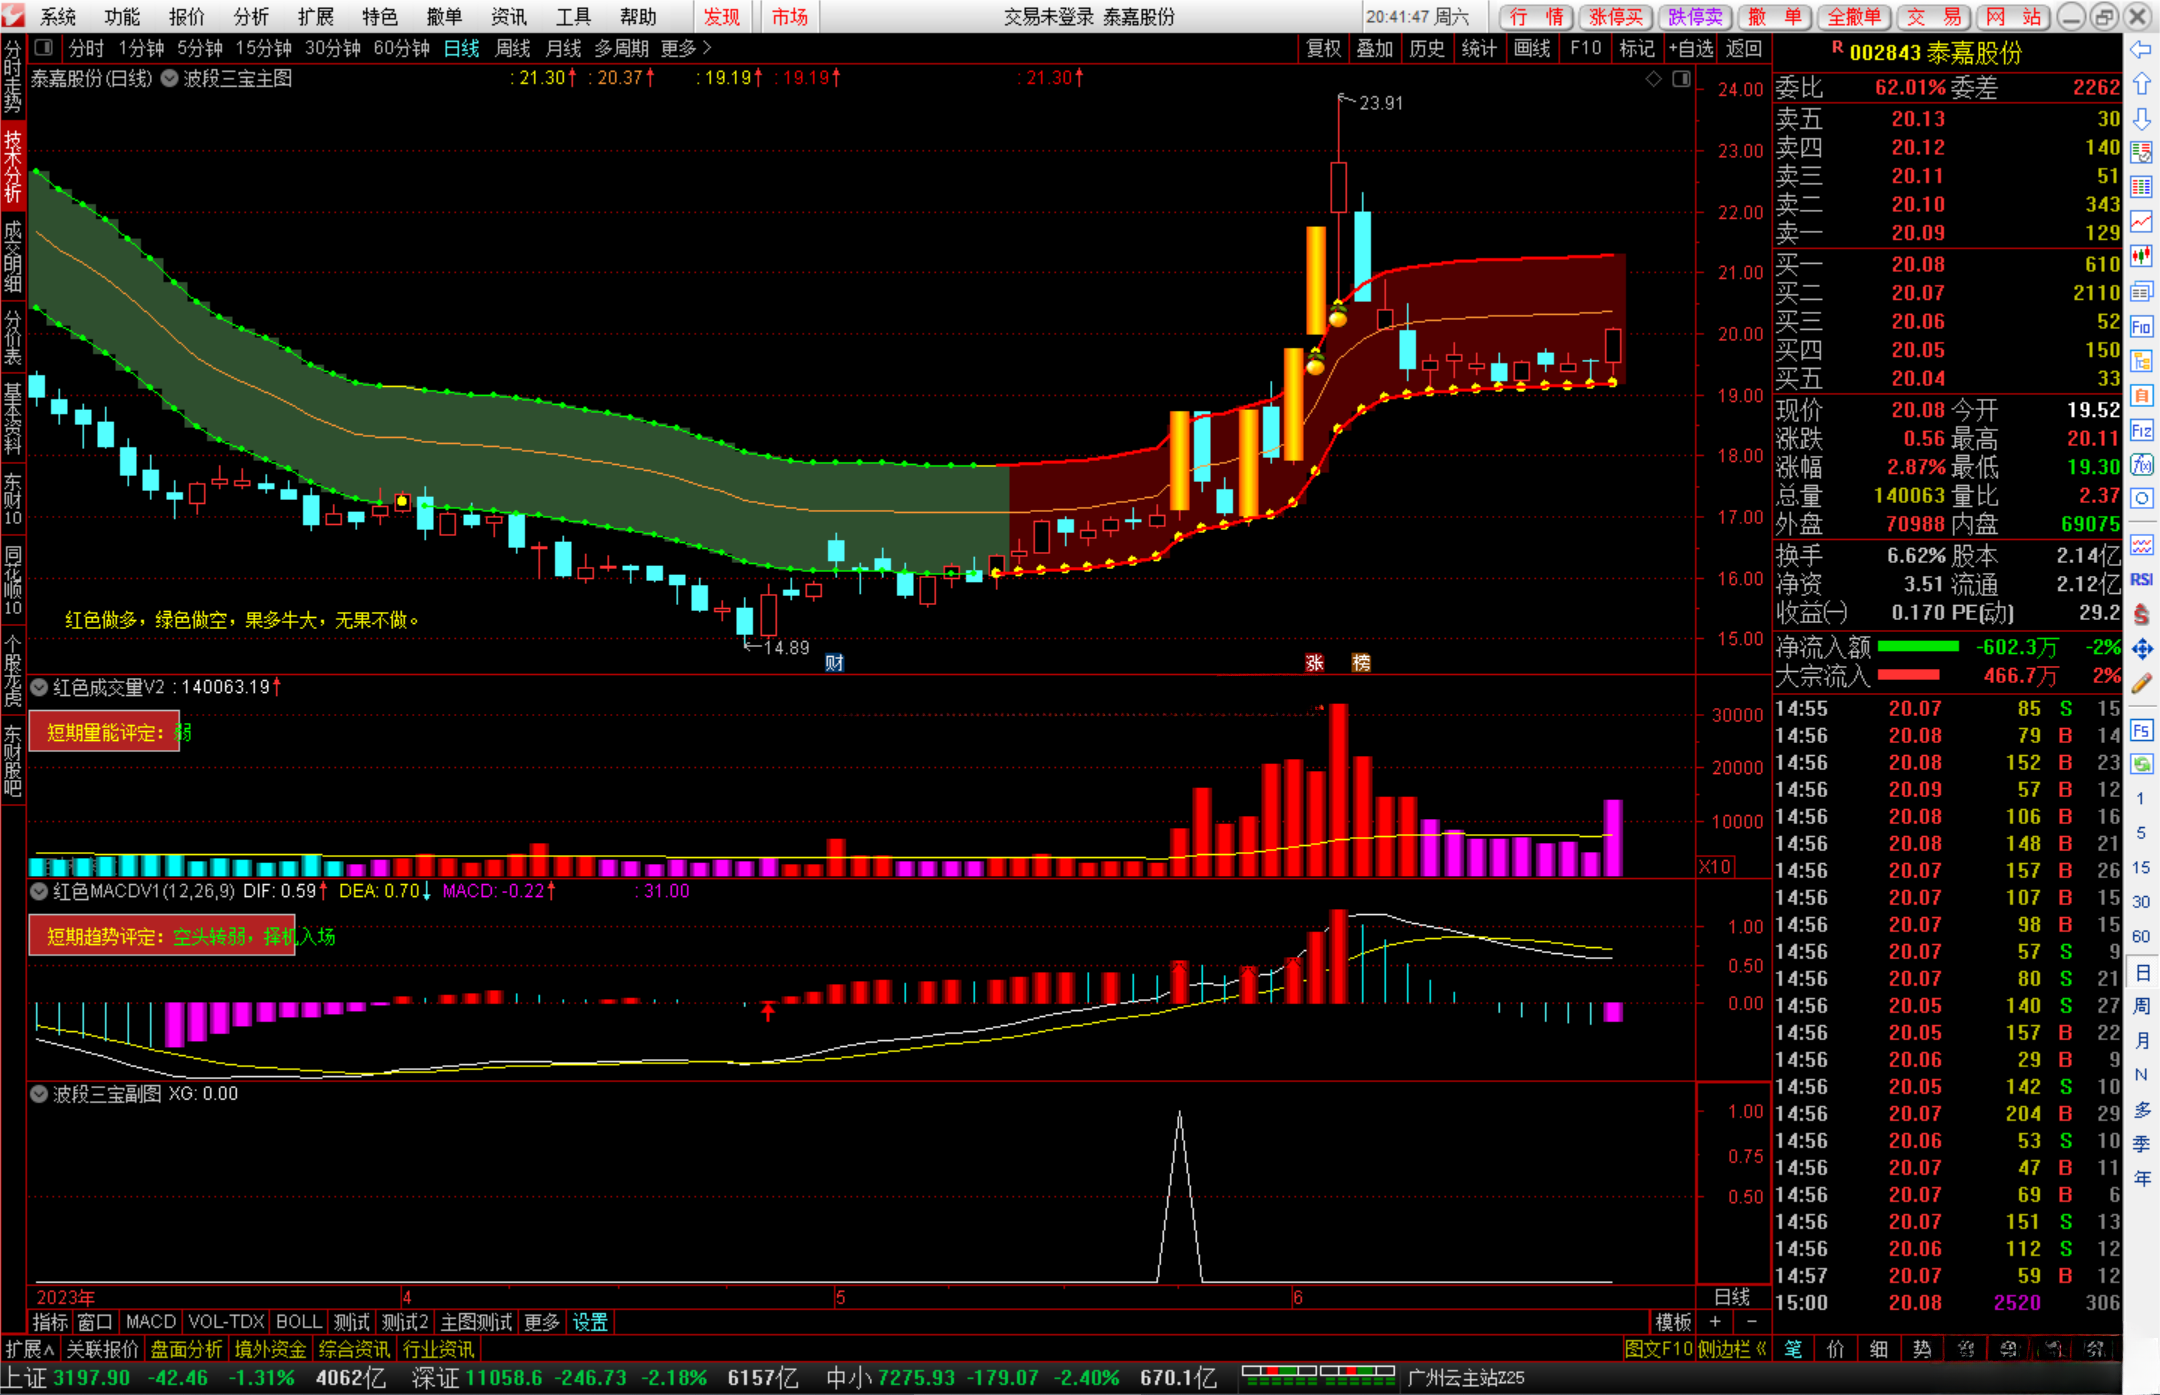Switch to the 周线 weekly period tab
2160x1395 pixels.
[512, 48]
